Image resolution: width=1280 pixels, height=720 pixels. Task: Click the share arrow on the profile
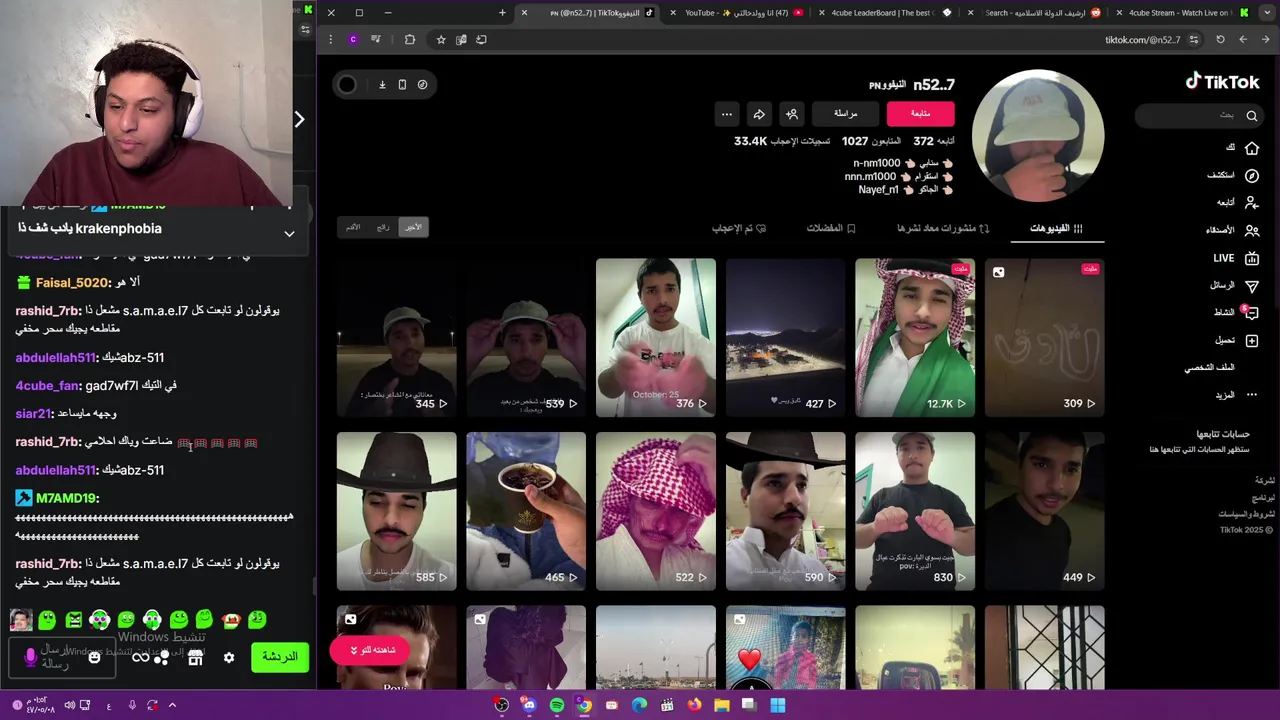[759, 114]
